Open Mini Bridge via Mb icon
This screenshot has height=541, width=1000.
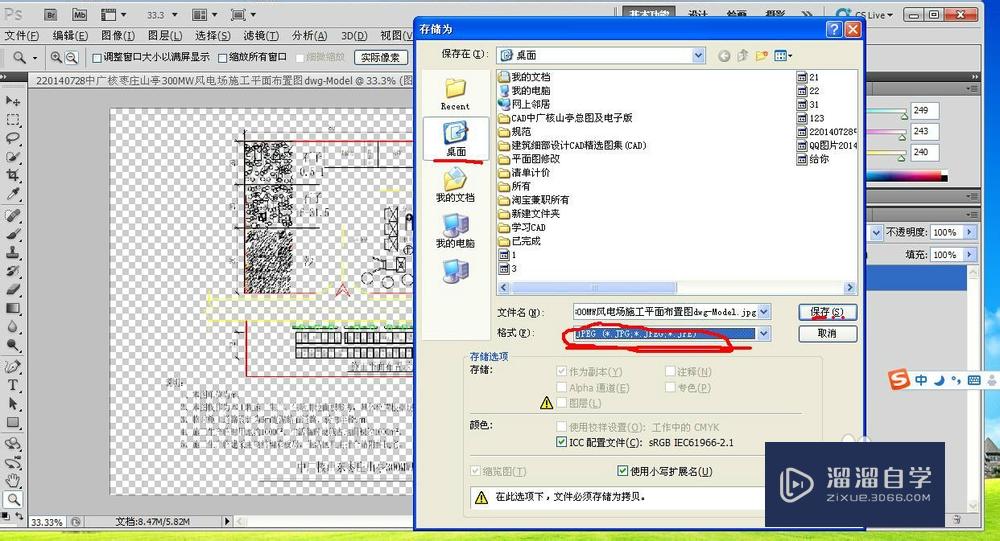click(79, 14)
